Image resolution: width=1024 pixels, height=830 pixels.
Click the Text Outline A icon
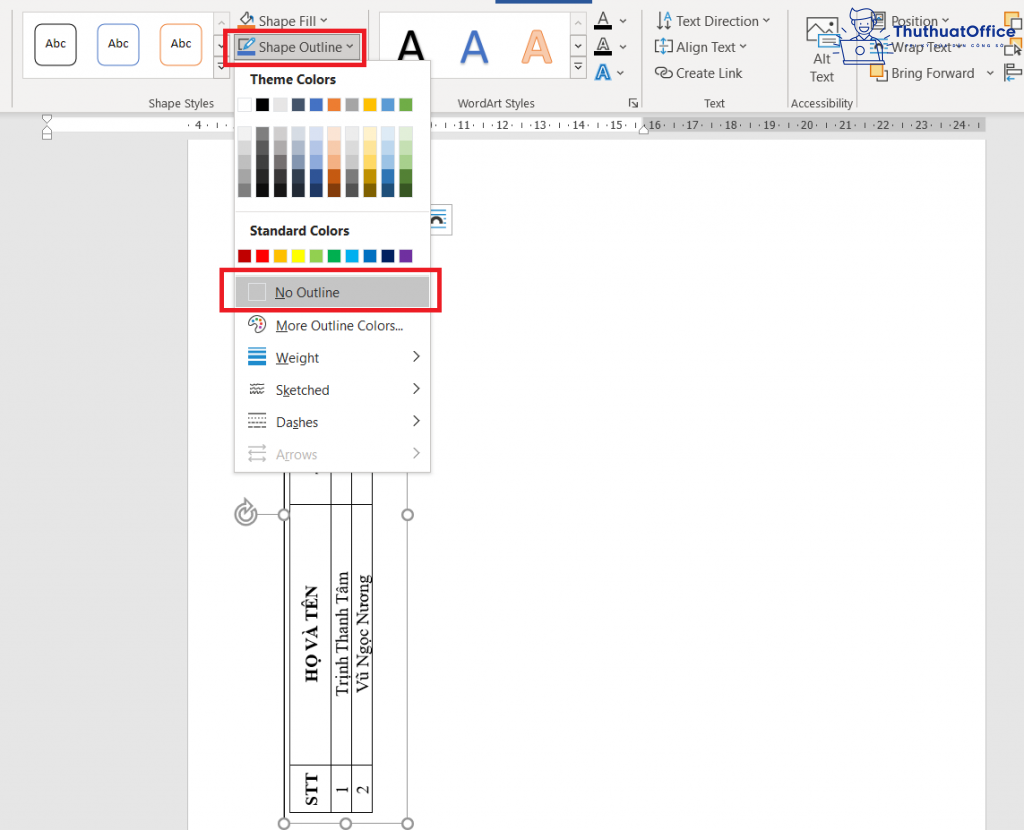pyautogui.click(x=603, y=46)
